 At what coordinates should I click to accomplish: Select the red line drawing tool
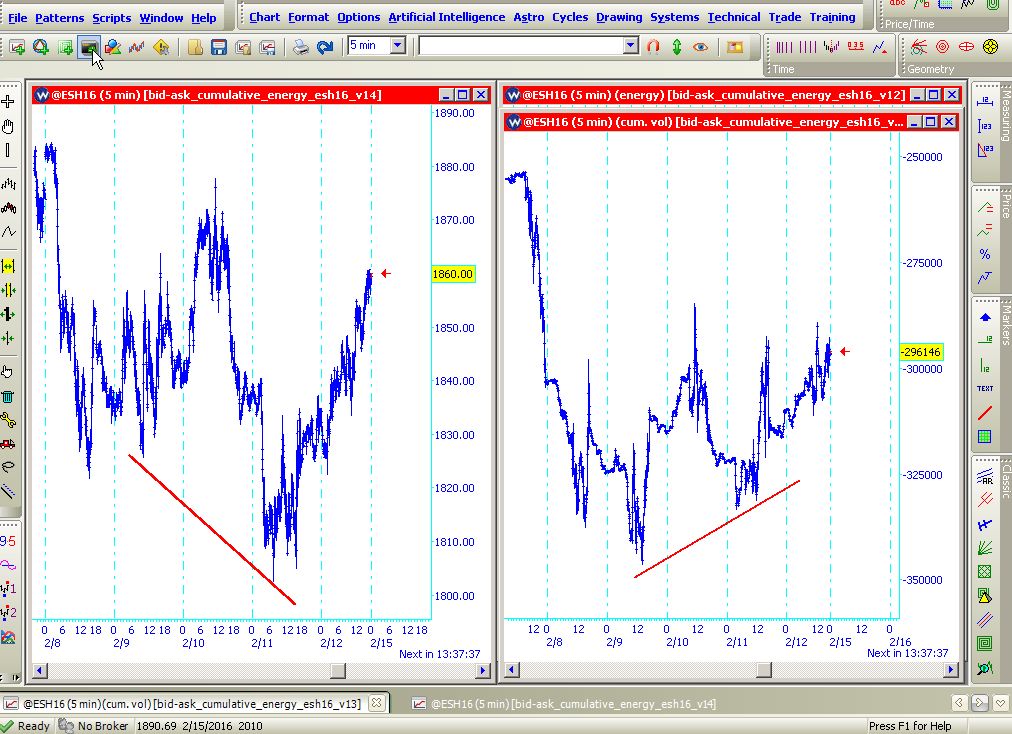coord(985,412)
